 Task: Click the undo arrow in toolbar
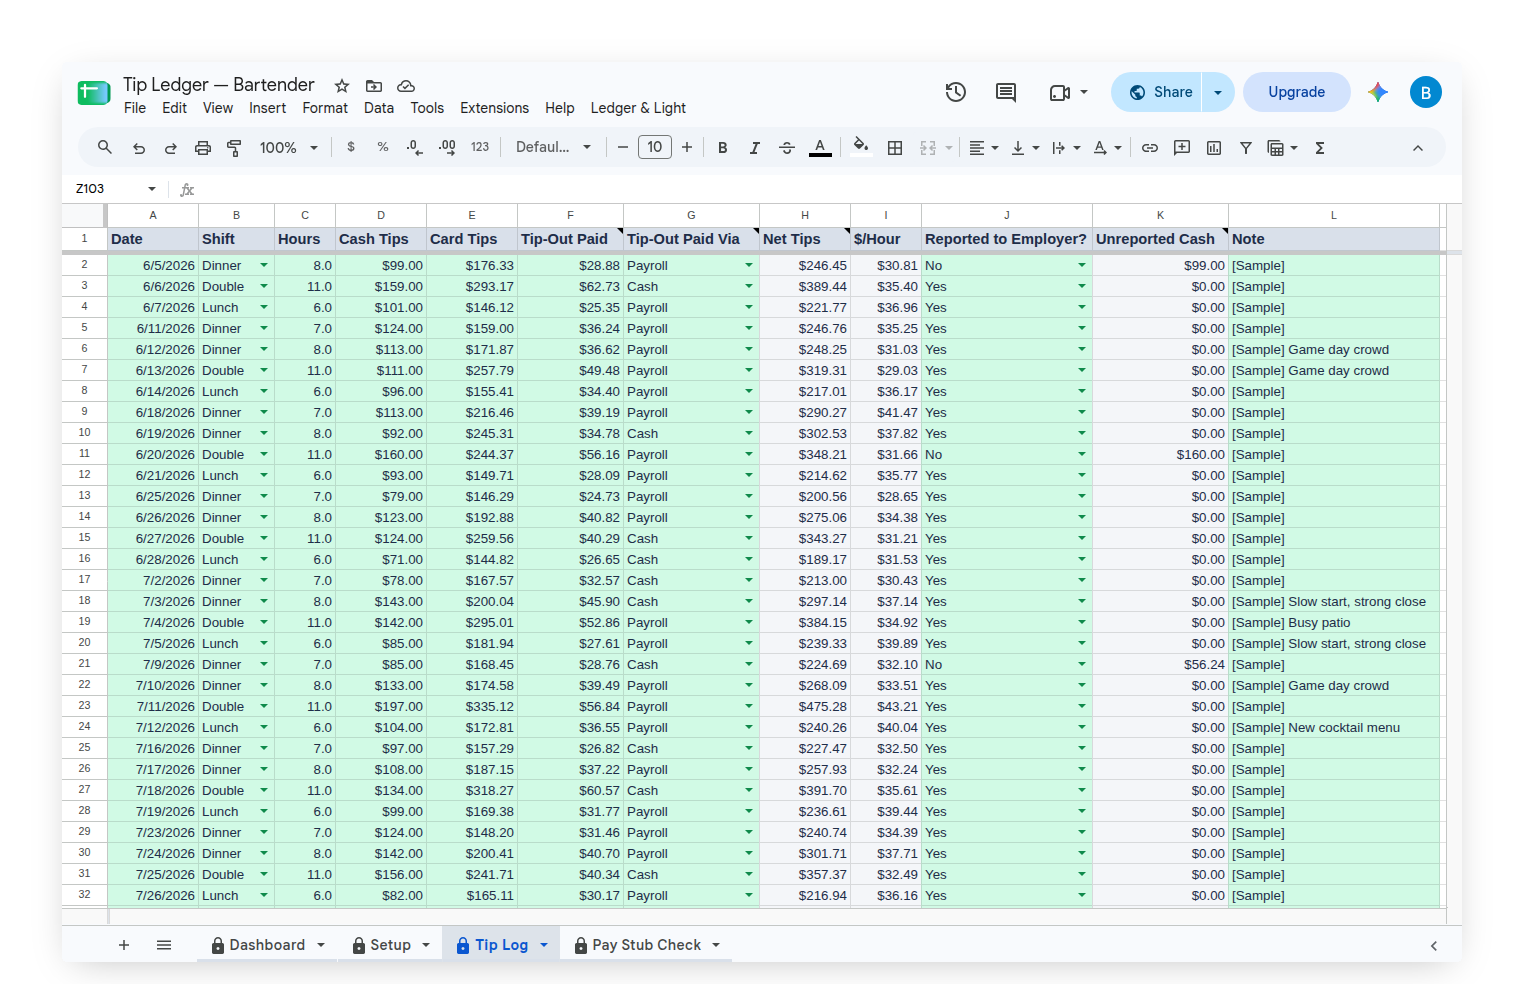(x=139, y=148)
